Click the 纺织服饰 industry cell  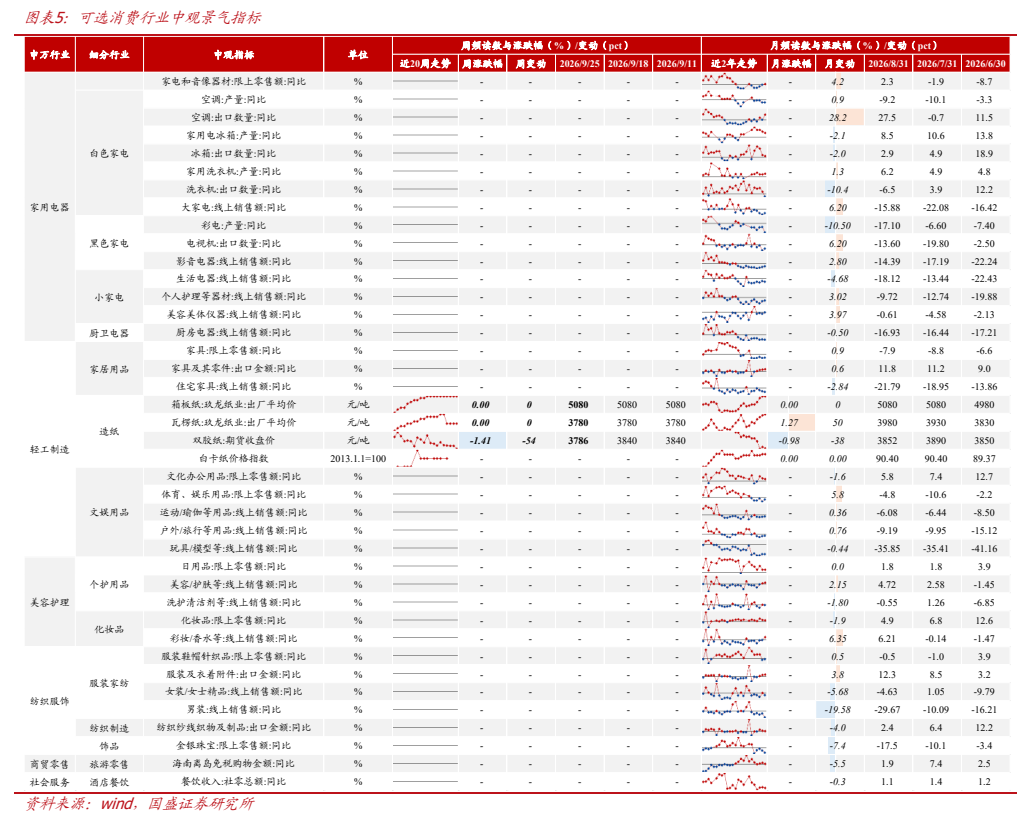pos(50,701)
